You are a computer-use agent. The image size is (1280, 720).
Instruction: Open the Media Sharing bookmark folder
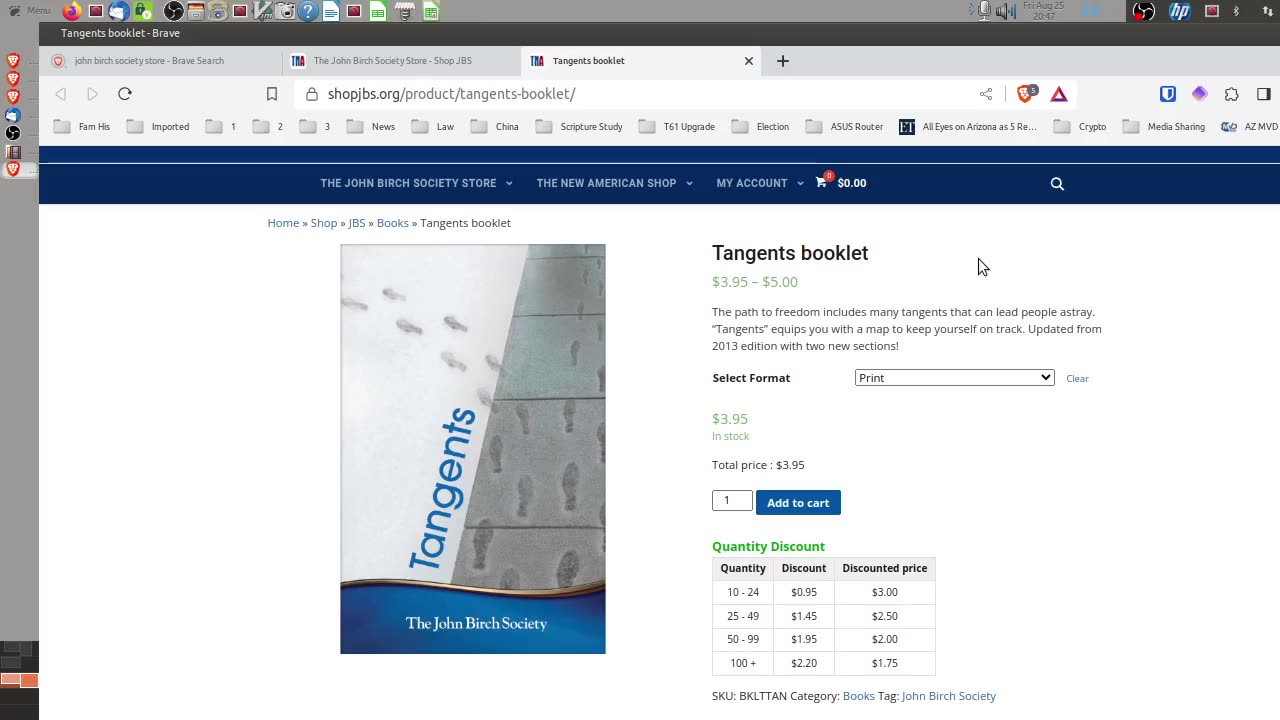pos(1164,127)
